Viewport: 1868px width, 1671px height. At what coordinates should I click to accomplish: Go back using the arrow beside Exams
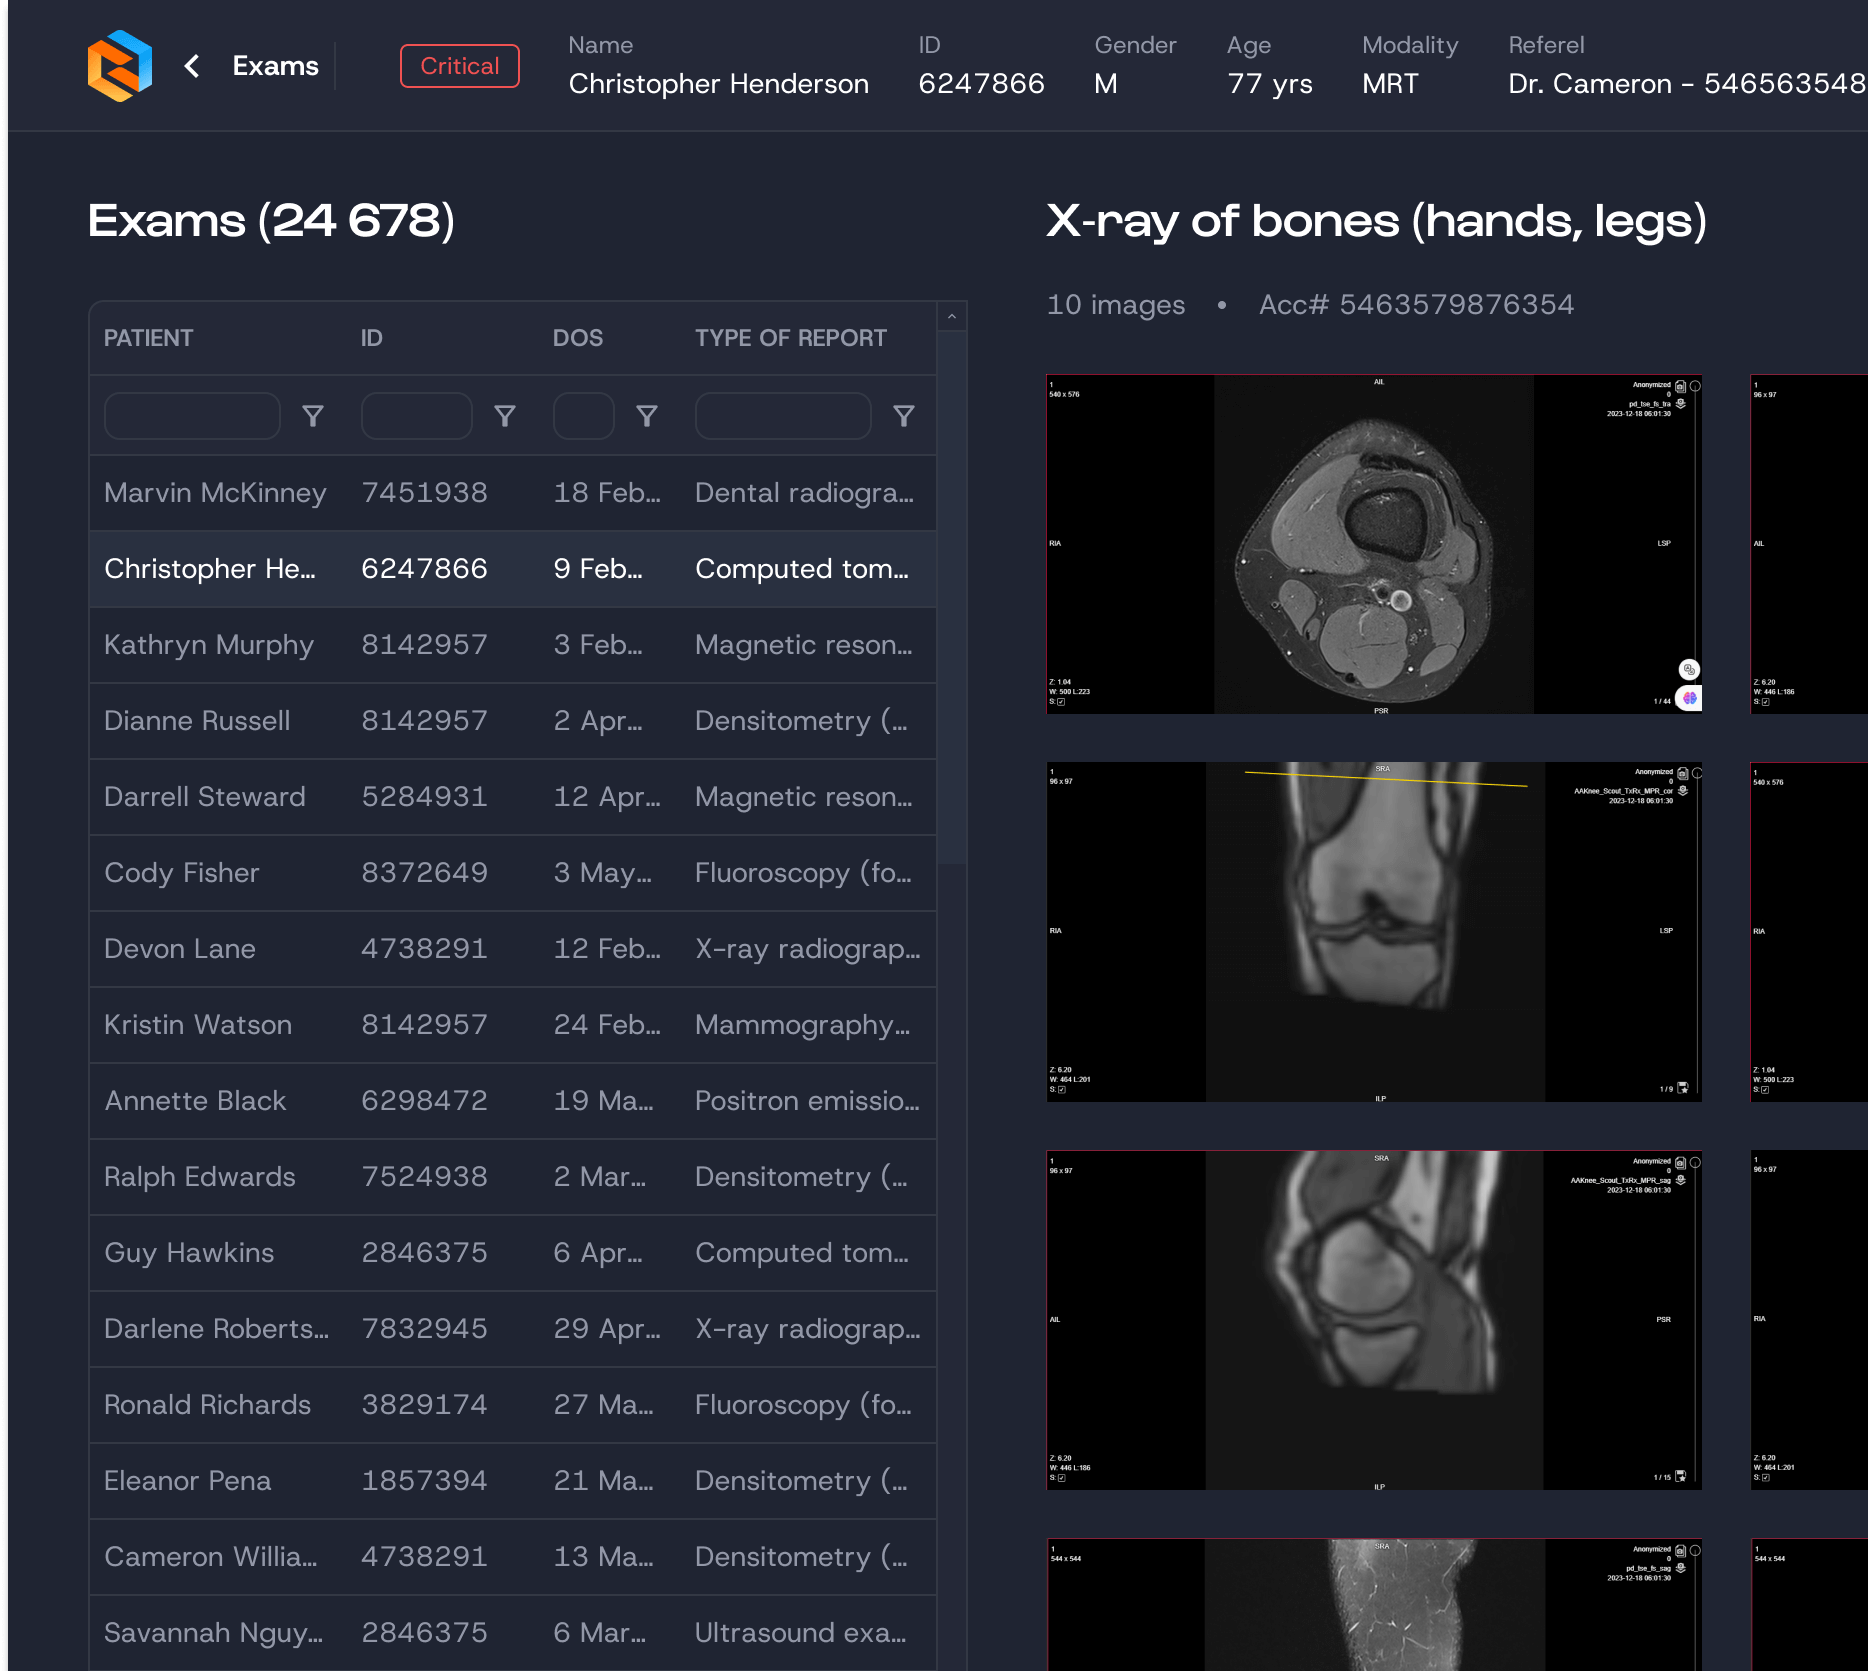coord(192,66)
